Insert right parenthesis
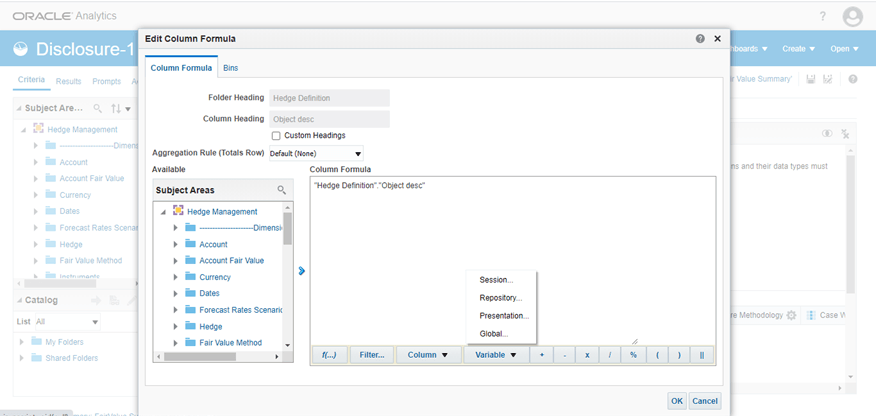The width and height of the screenshot is (876, 416). click(x=679, y=355)
